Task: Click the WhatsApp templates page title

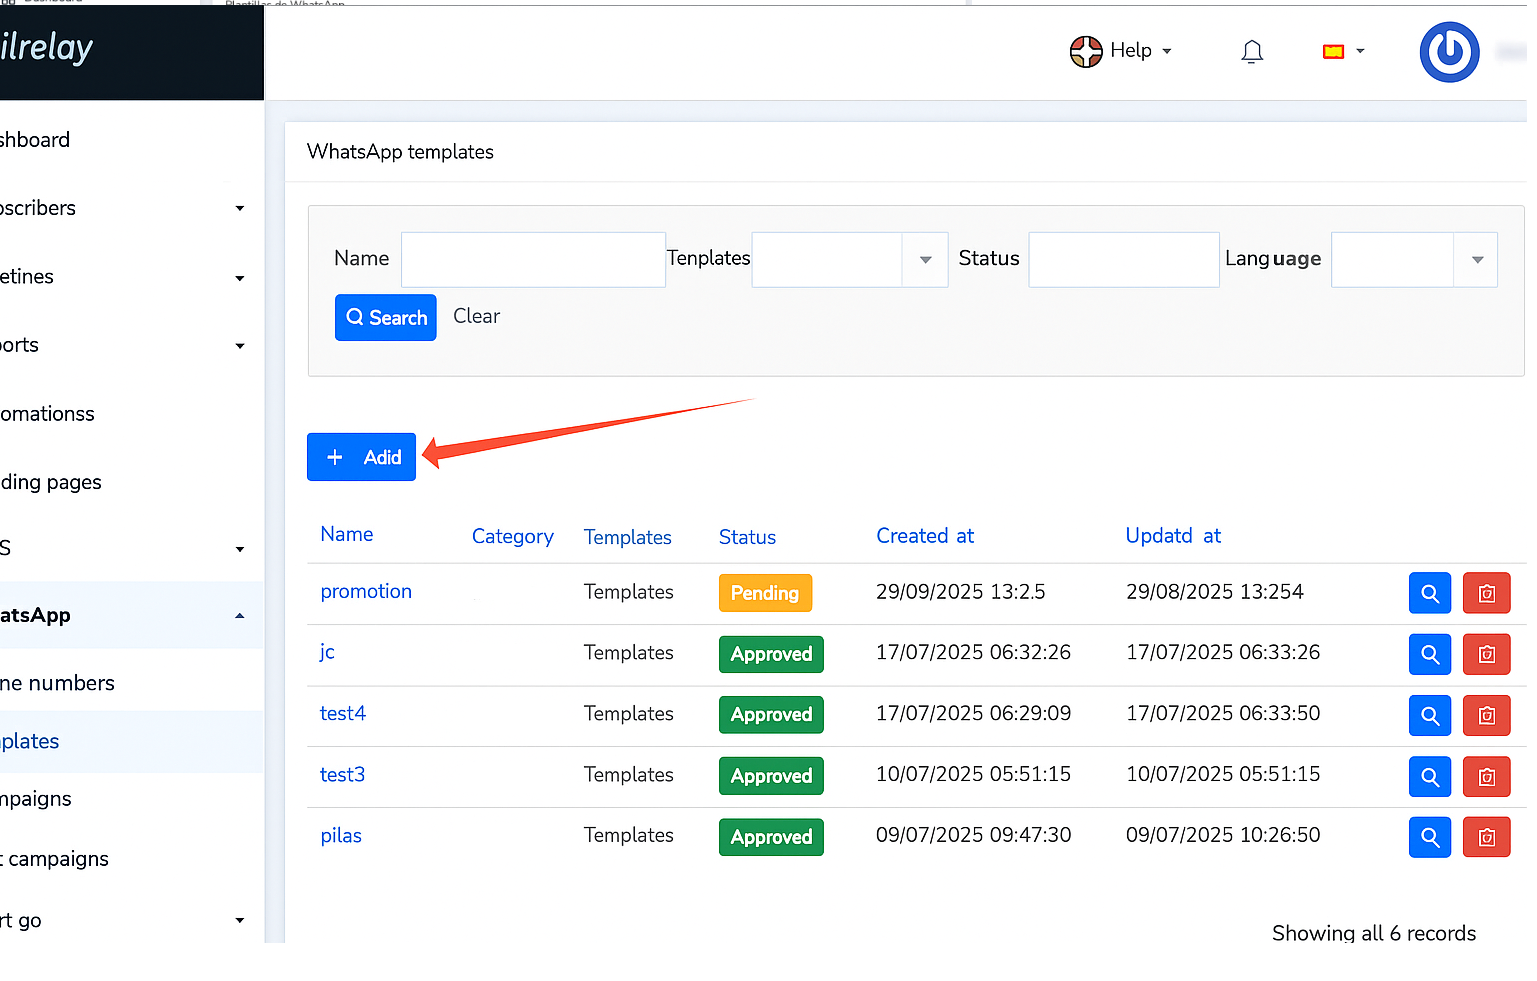Action: [x=400, y=152]
